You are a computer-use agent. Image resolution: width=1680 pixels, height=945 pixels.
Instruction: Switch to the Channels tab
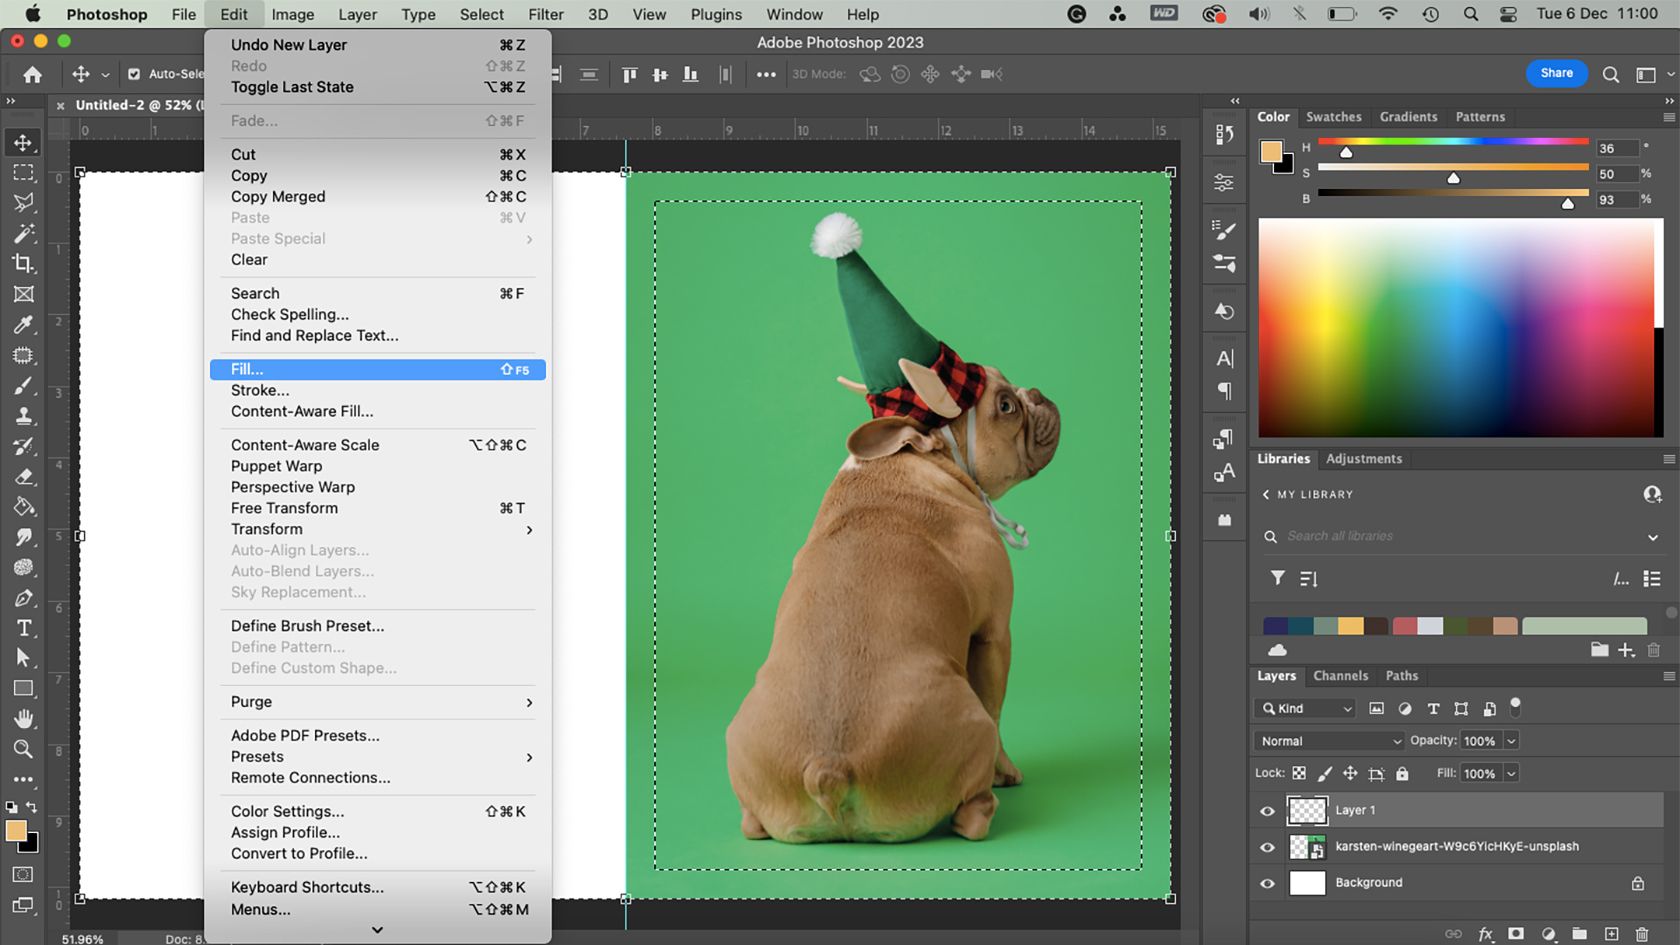[1340, 676]
